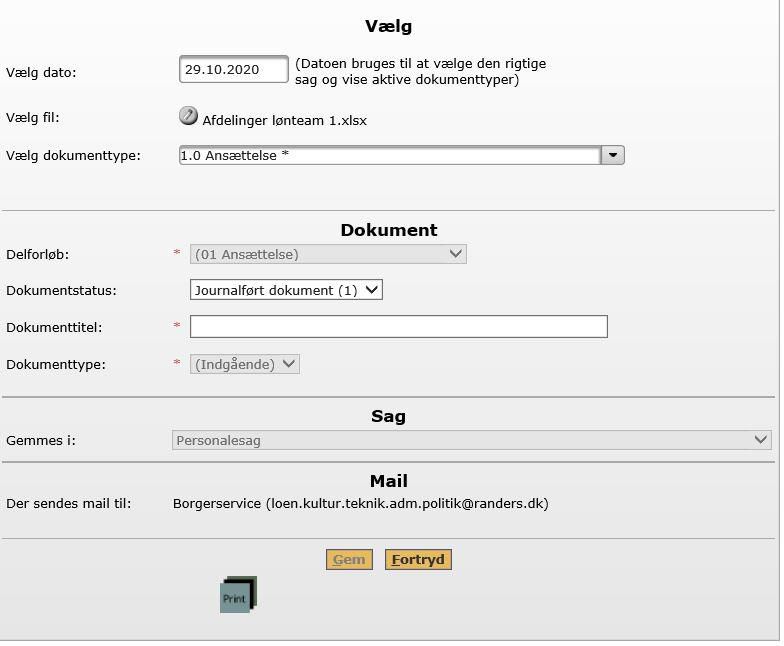The width and height of the screenshot is (784, 646).
Task: Click the Vælg heading at top
Action: point(388,26)
